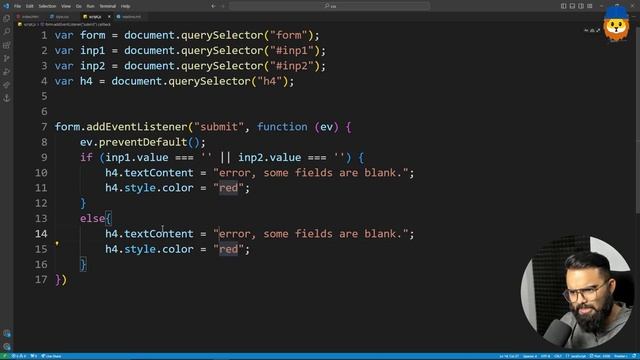Click the CRLF line ending status item
Screen dimensions: 640x360
tap(558, 356)
